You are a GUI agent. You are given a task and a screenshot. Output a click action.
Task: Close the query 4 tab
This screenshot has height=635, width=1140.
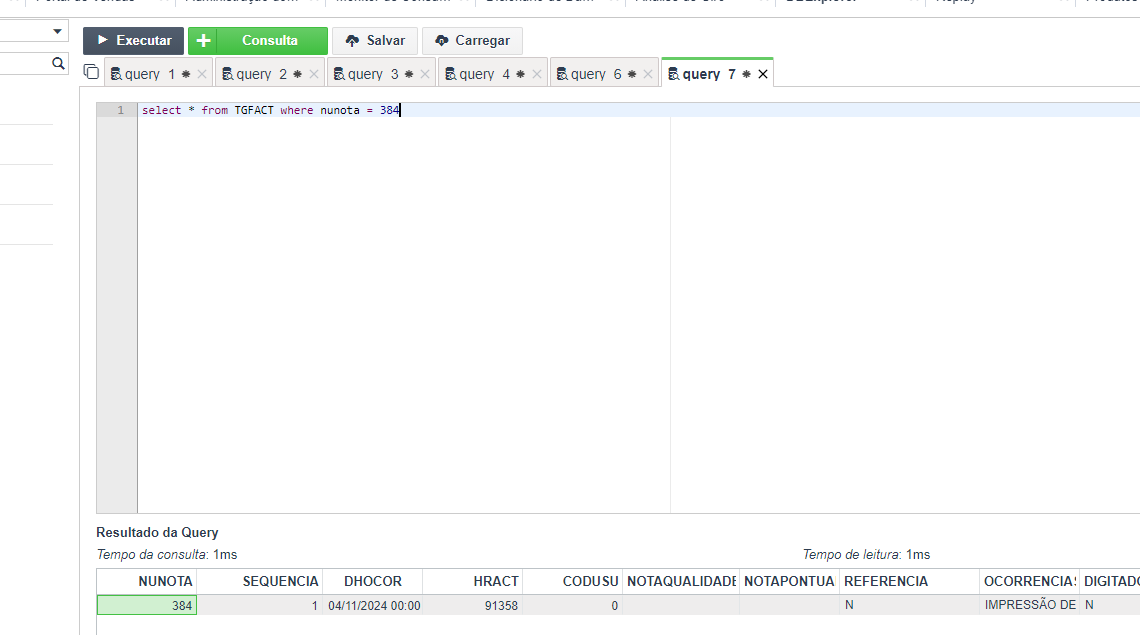537,74
